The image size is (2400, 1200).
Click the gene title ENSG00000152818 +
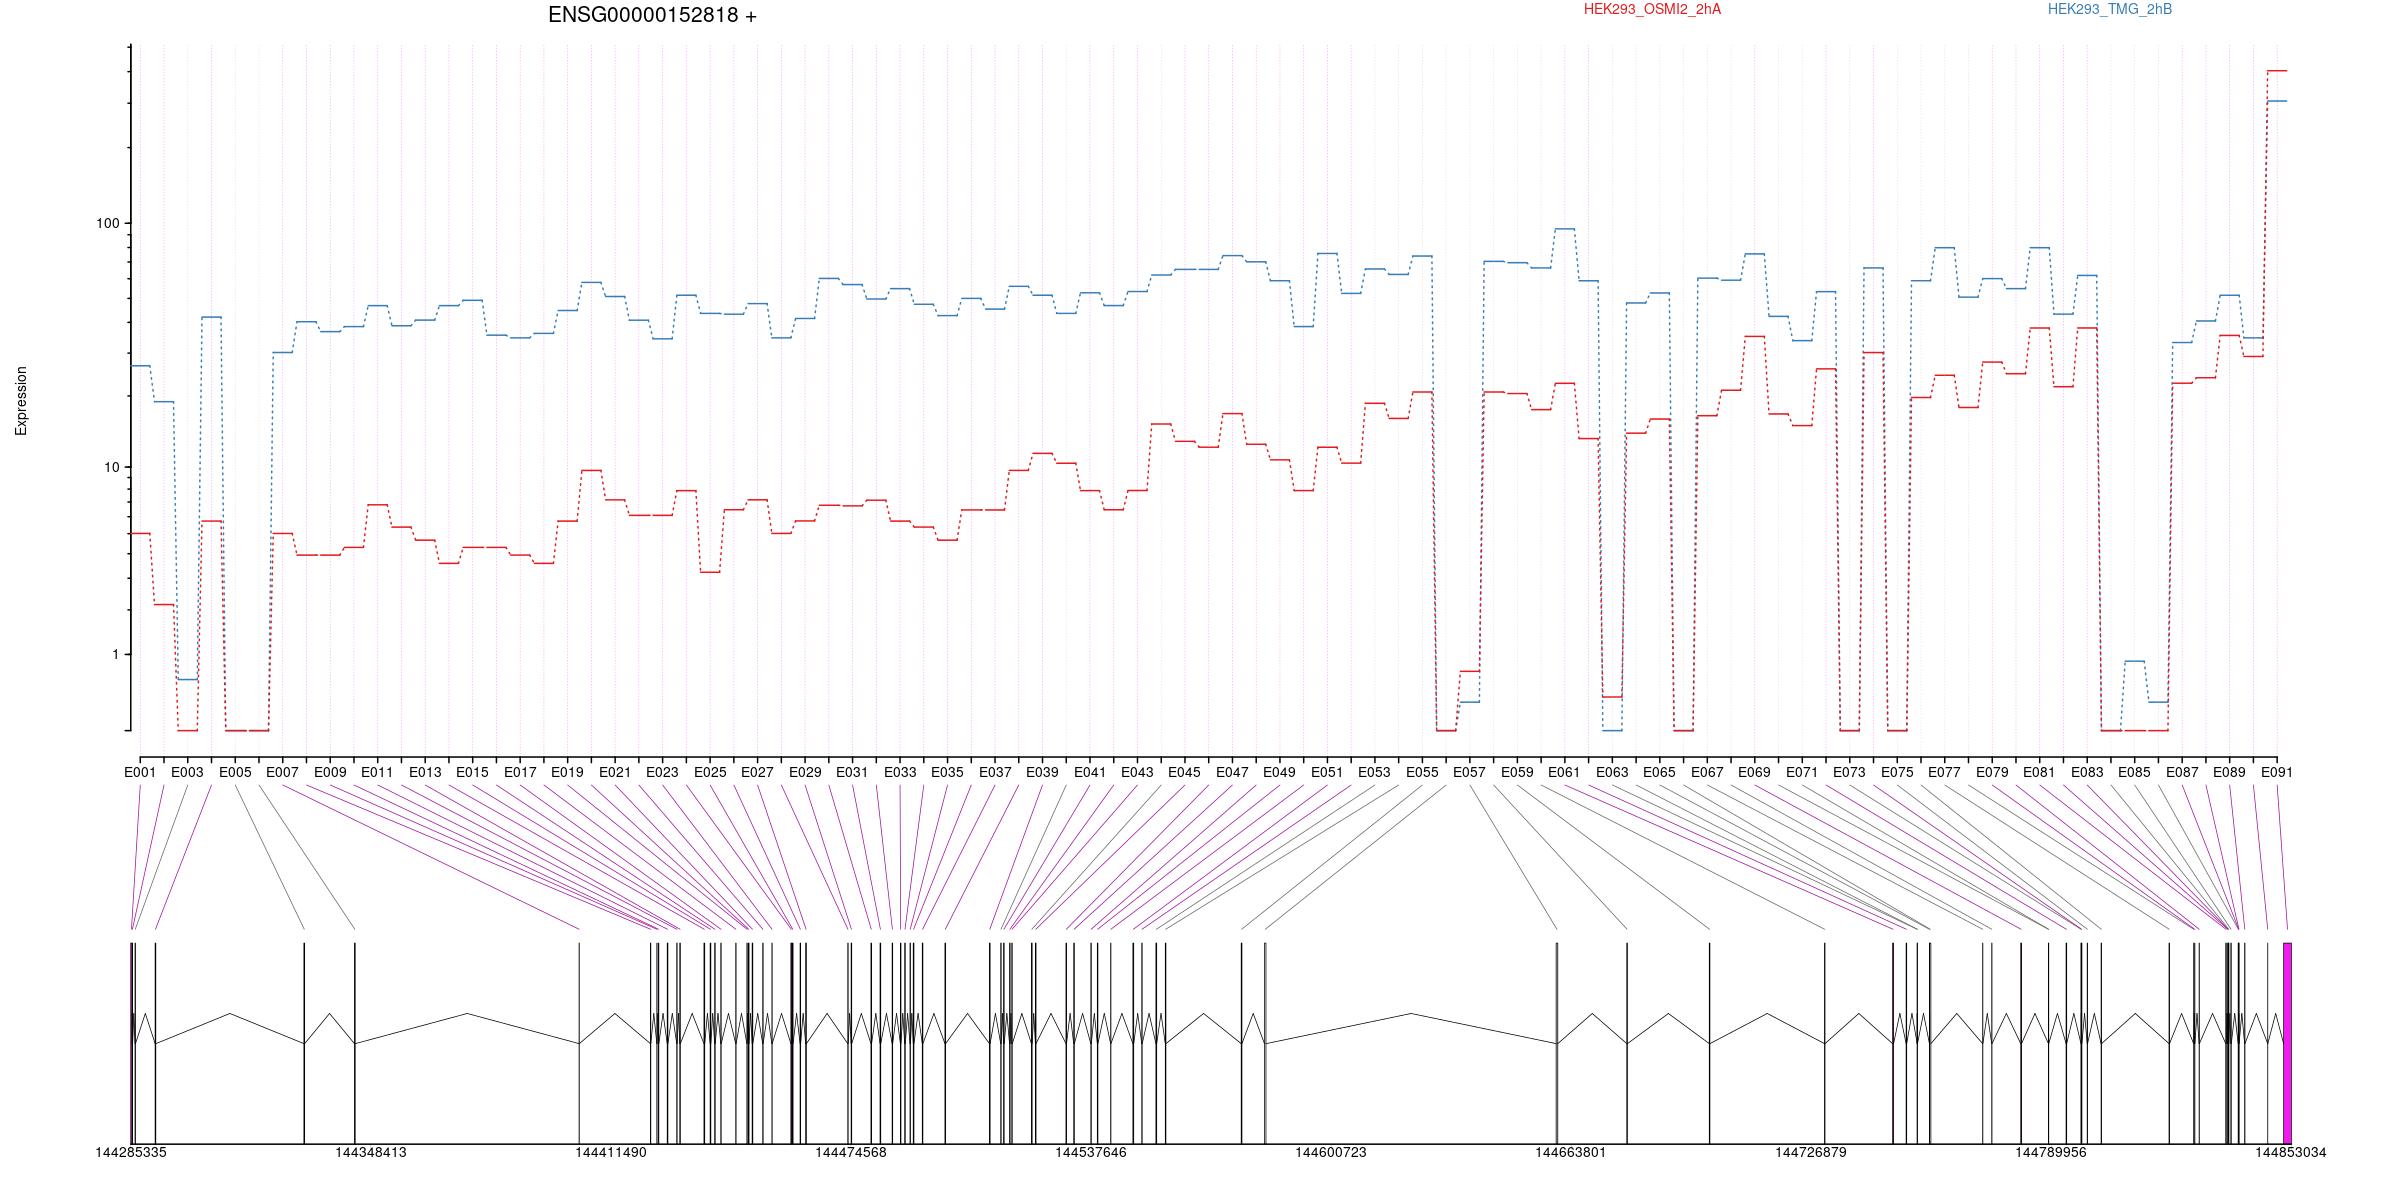(x=652, y=15)
